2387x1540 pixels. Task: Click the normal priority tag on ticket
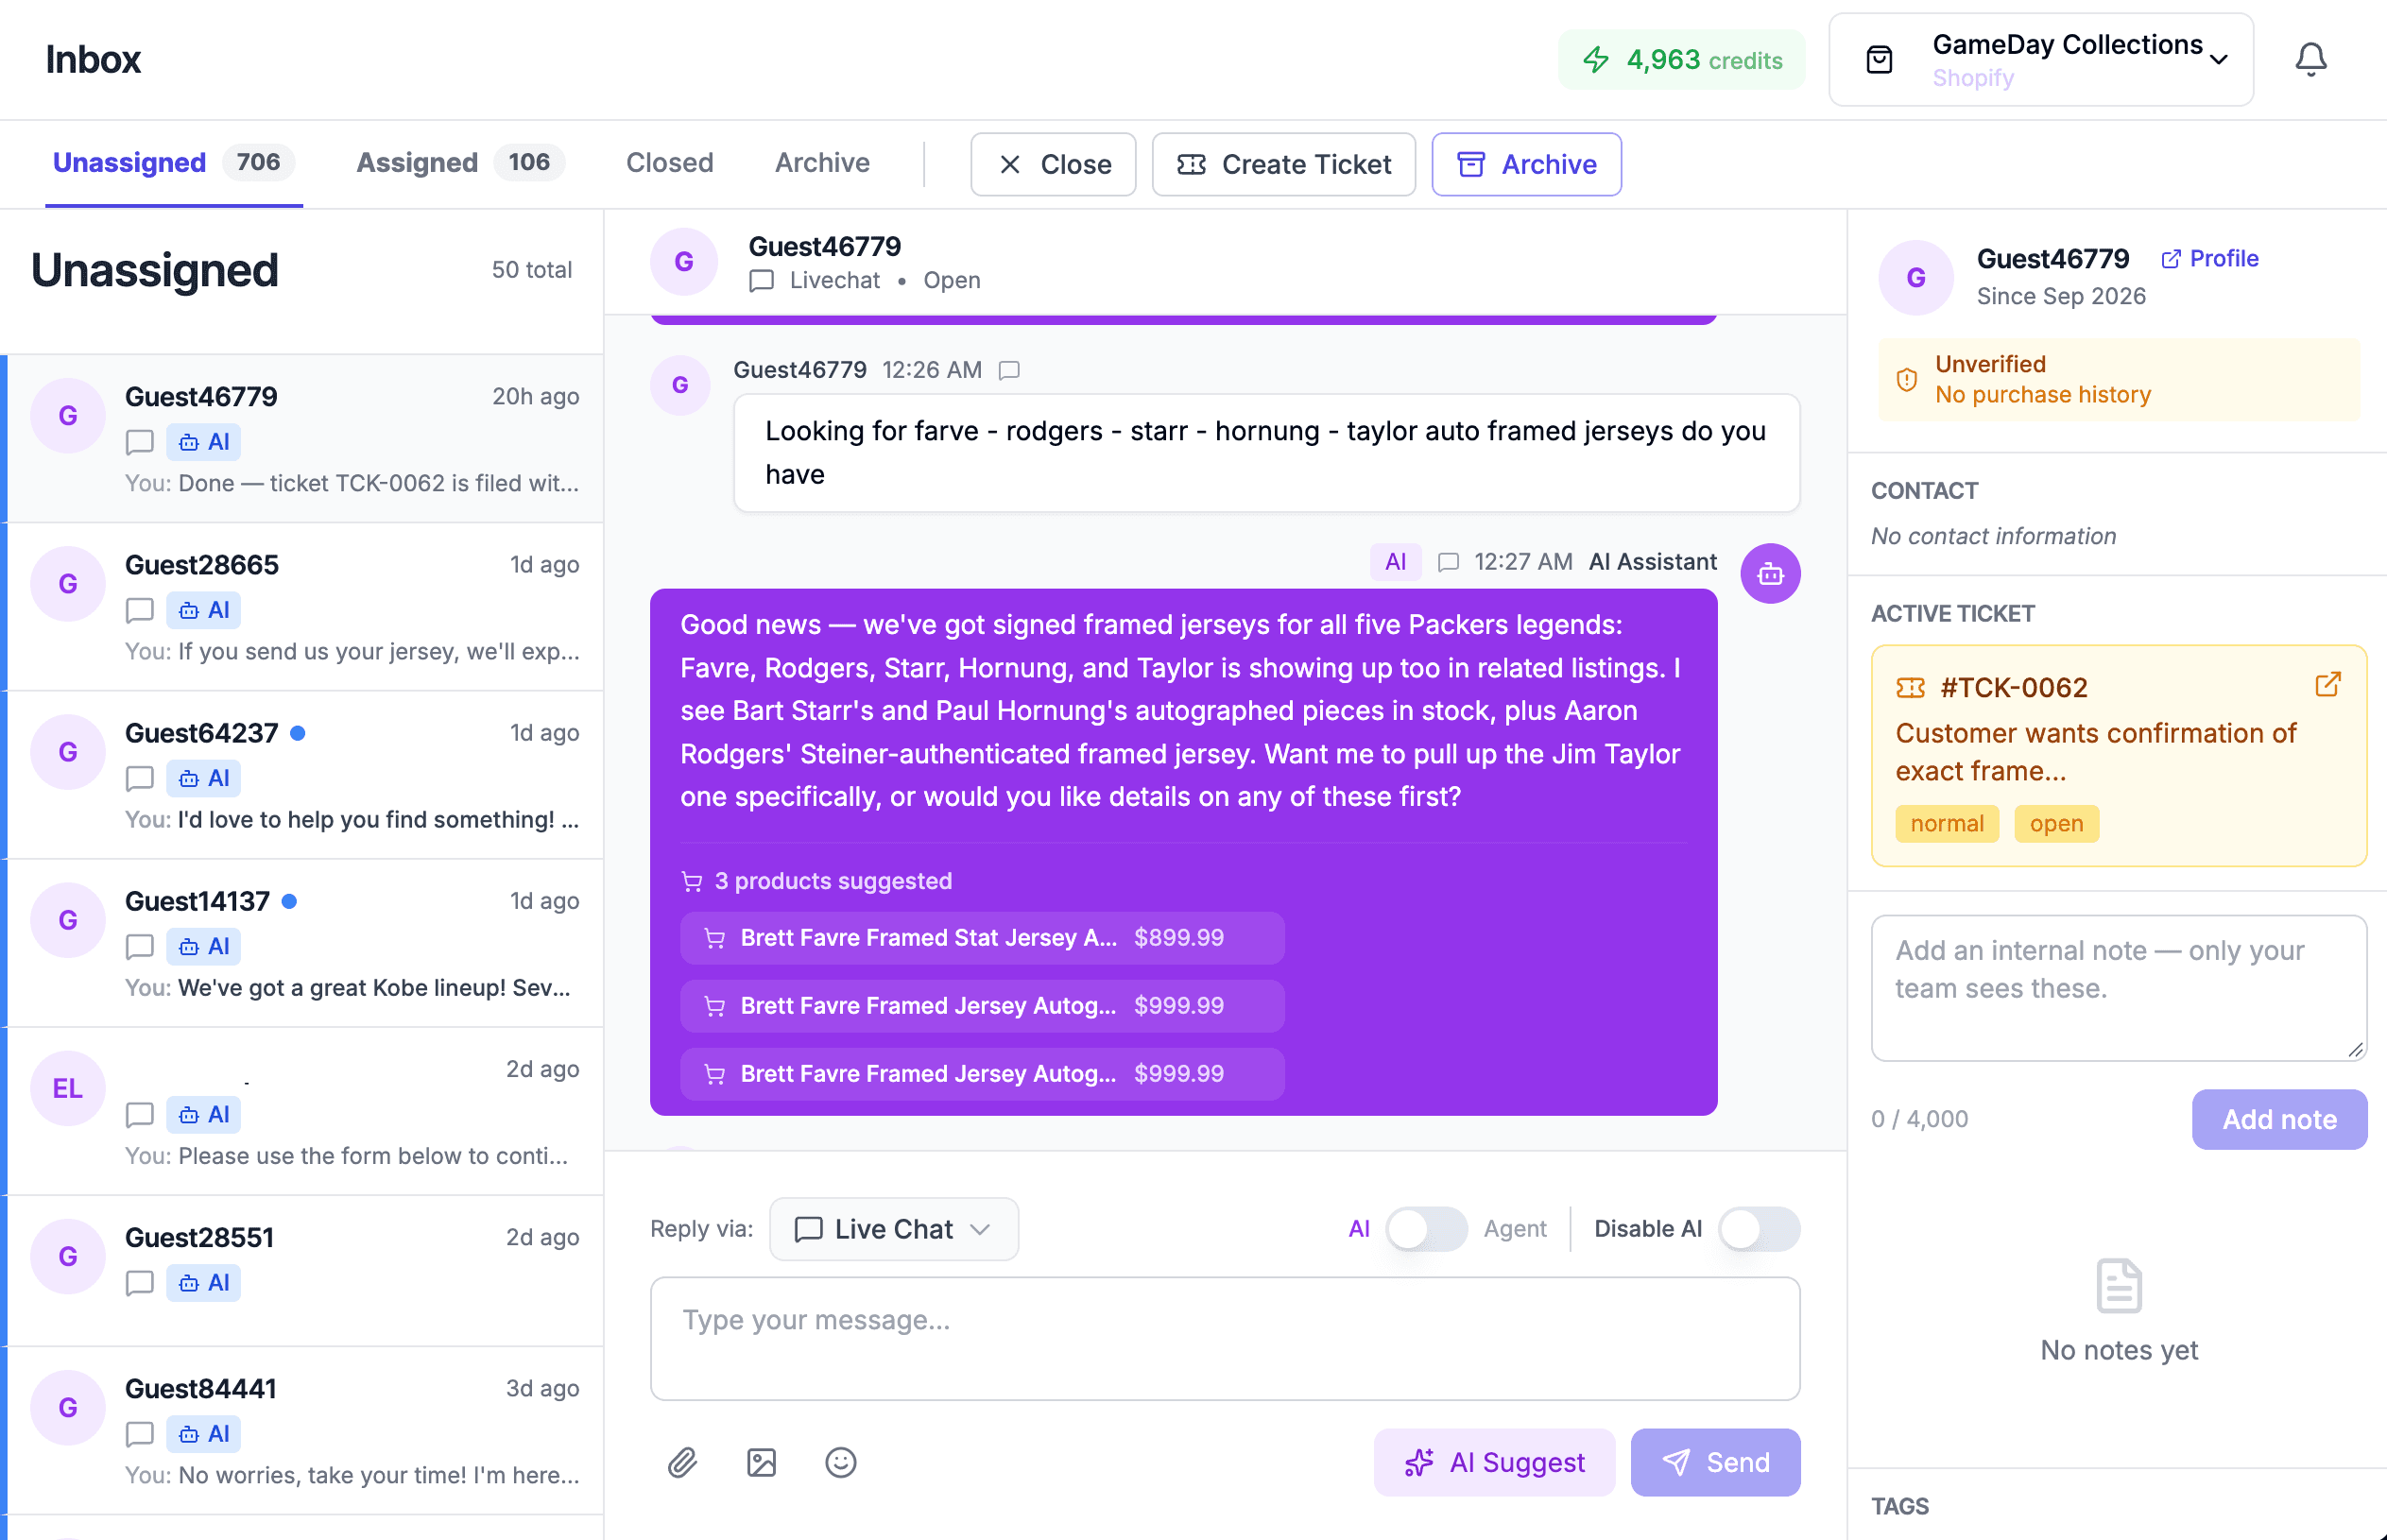tap(1946, 824)
